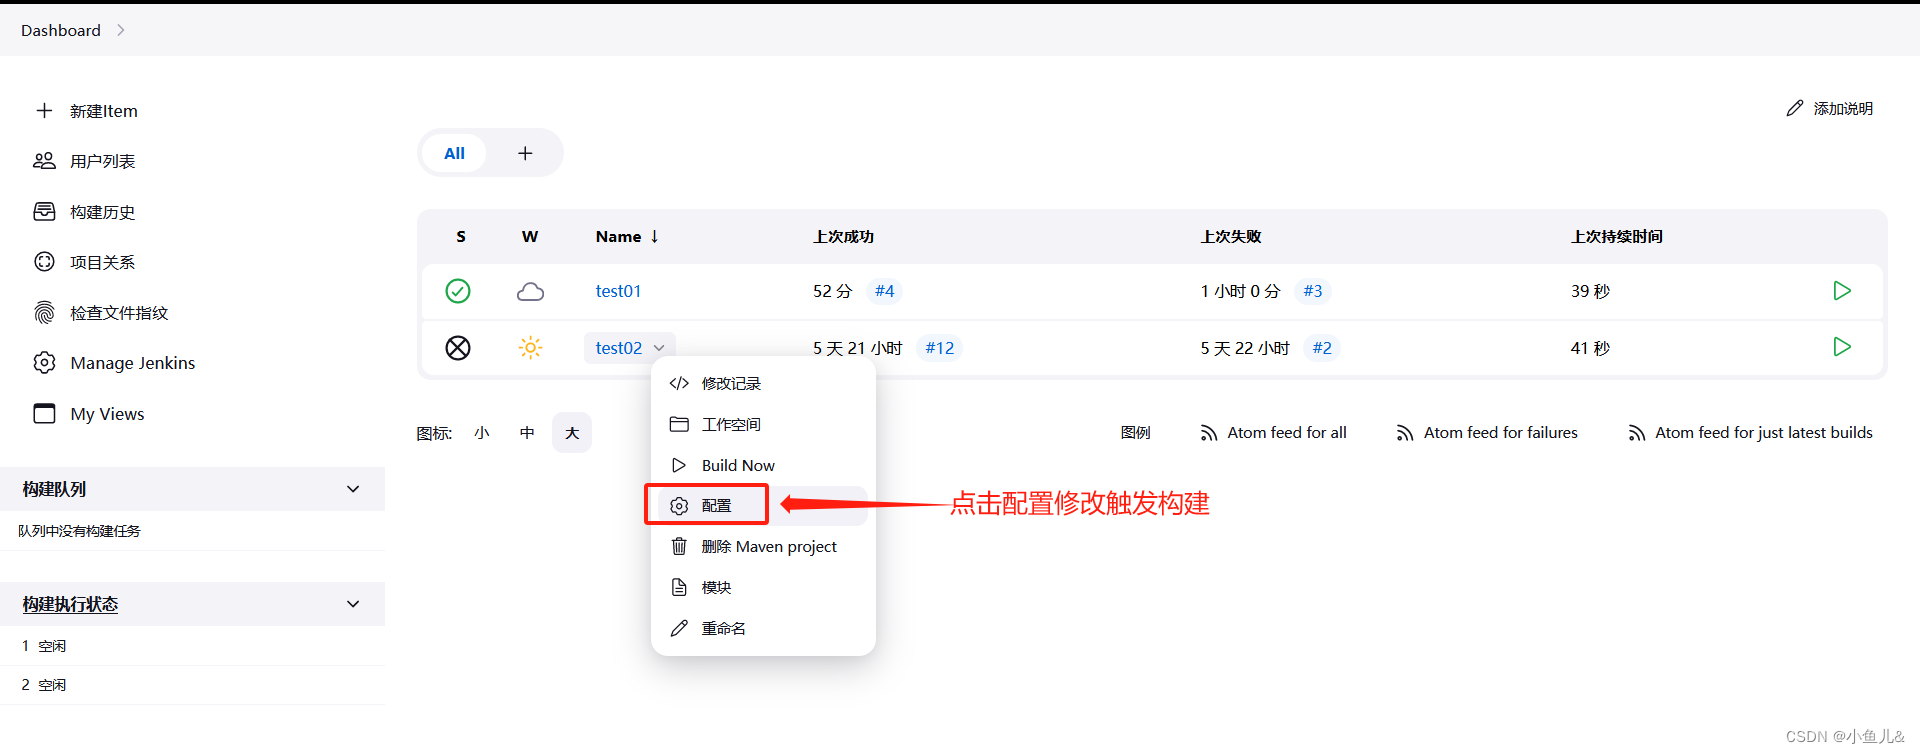Click the sunny weather icon for test02
The height and width of the screenshot is (754, 1920).
(530, 347)
